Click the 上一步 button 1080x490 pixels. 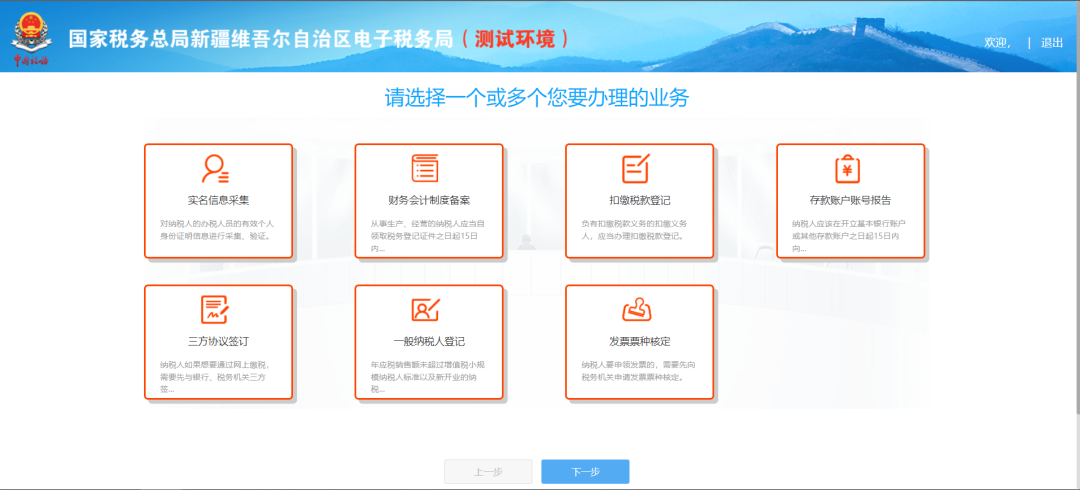pyautogui.click(x=488, y=472)
